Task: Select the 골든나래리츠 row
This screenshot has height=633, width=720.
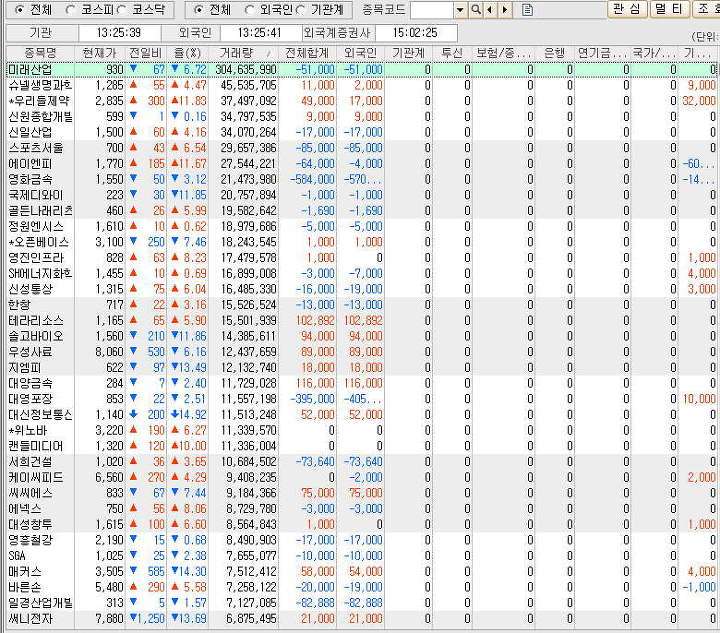Action: [x=361, y=211]
